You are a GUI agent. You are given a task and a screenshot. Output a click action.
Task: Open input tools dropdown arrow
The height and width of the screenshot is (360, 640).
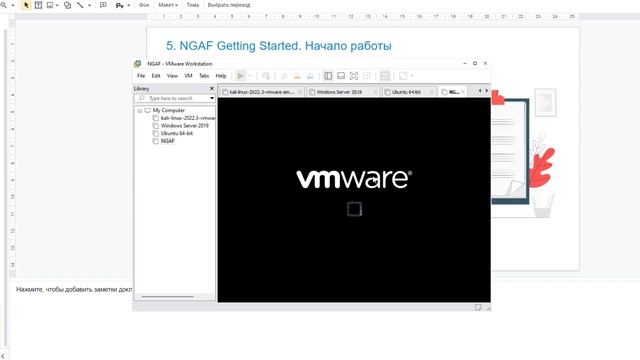[x=129, y=5]
